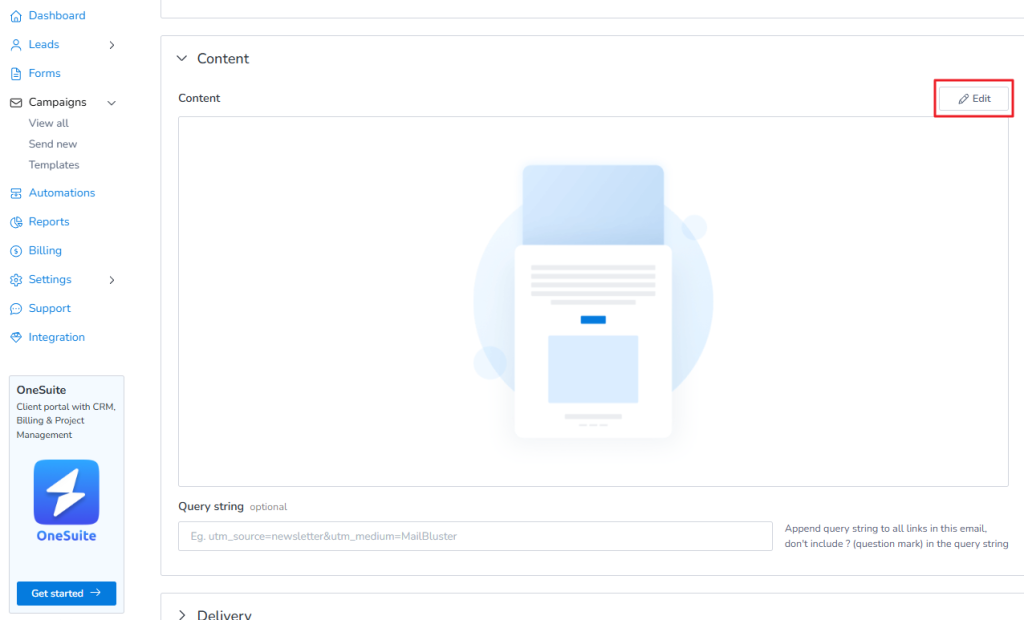Click the email content preview illustration
Image resolution: width=1024 pixels, height=620 pixels.
point(593,301)
